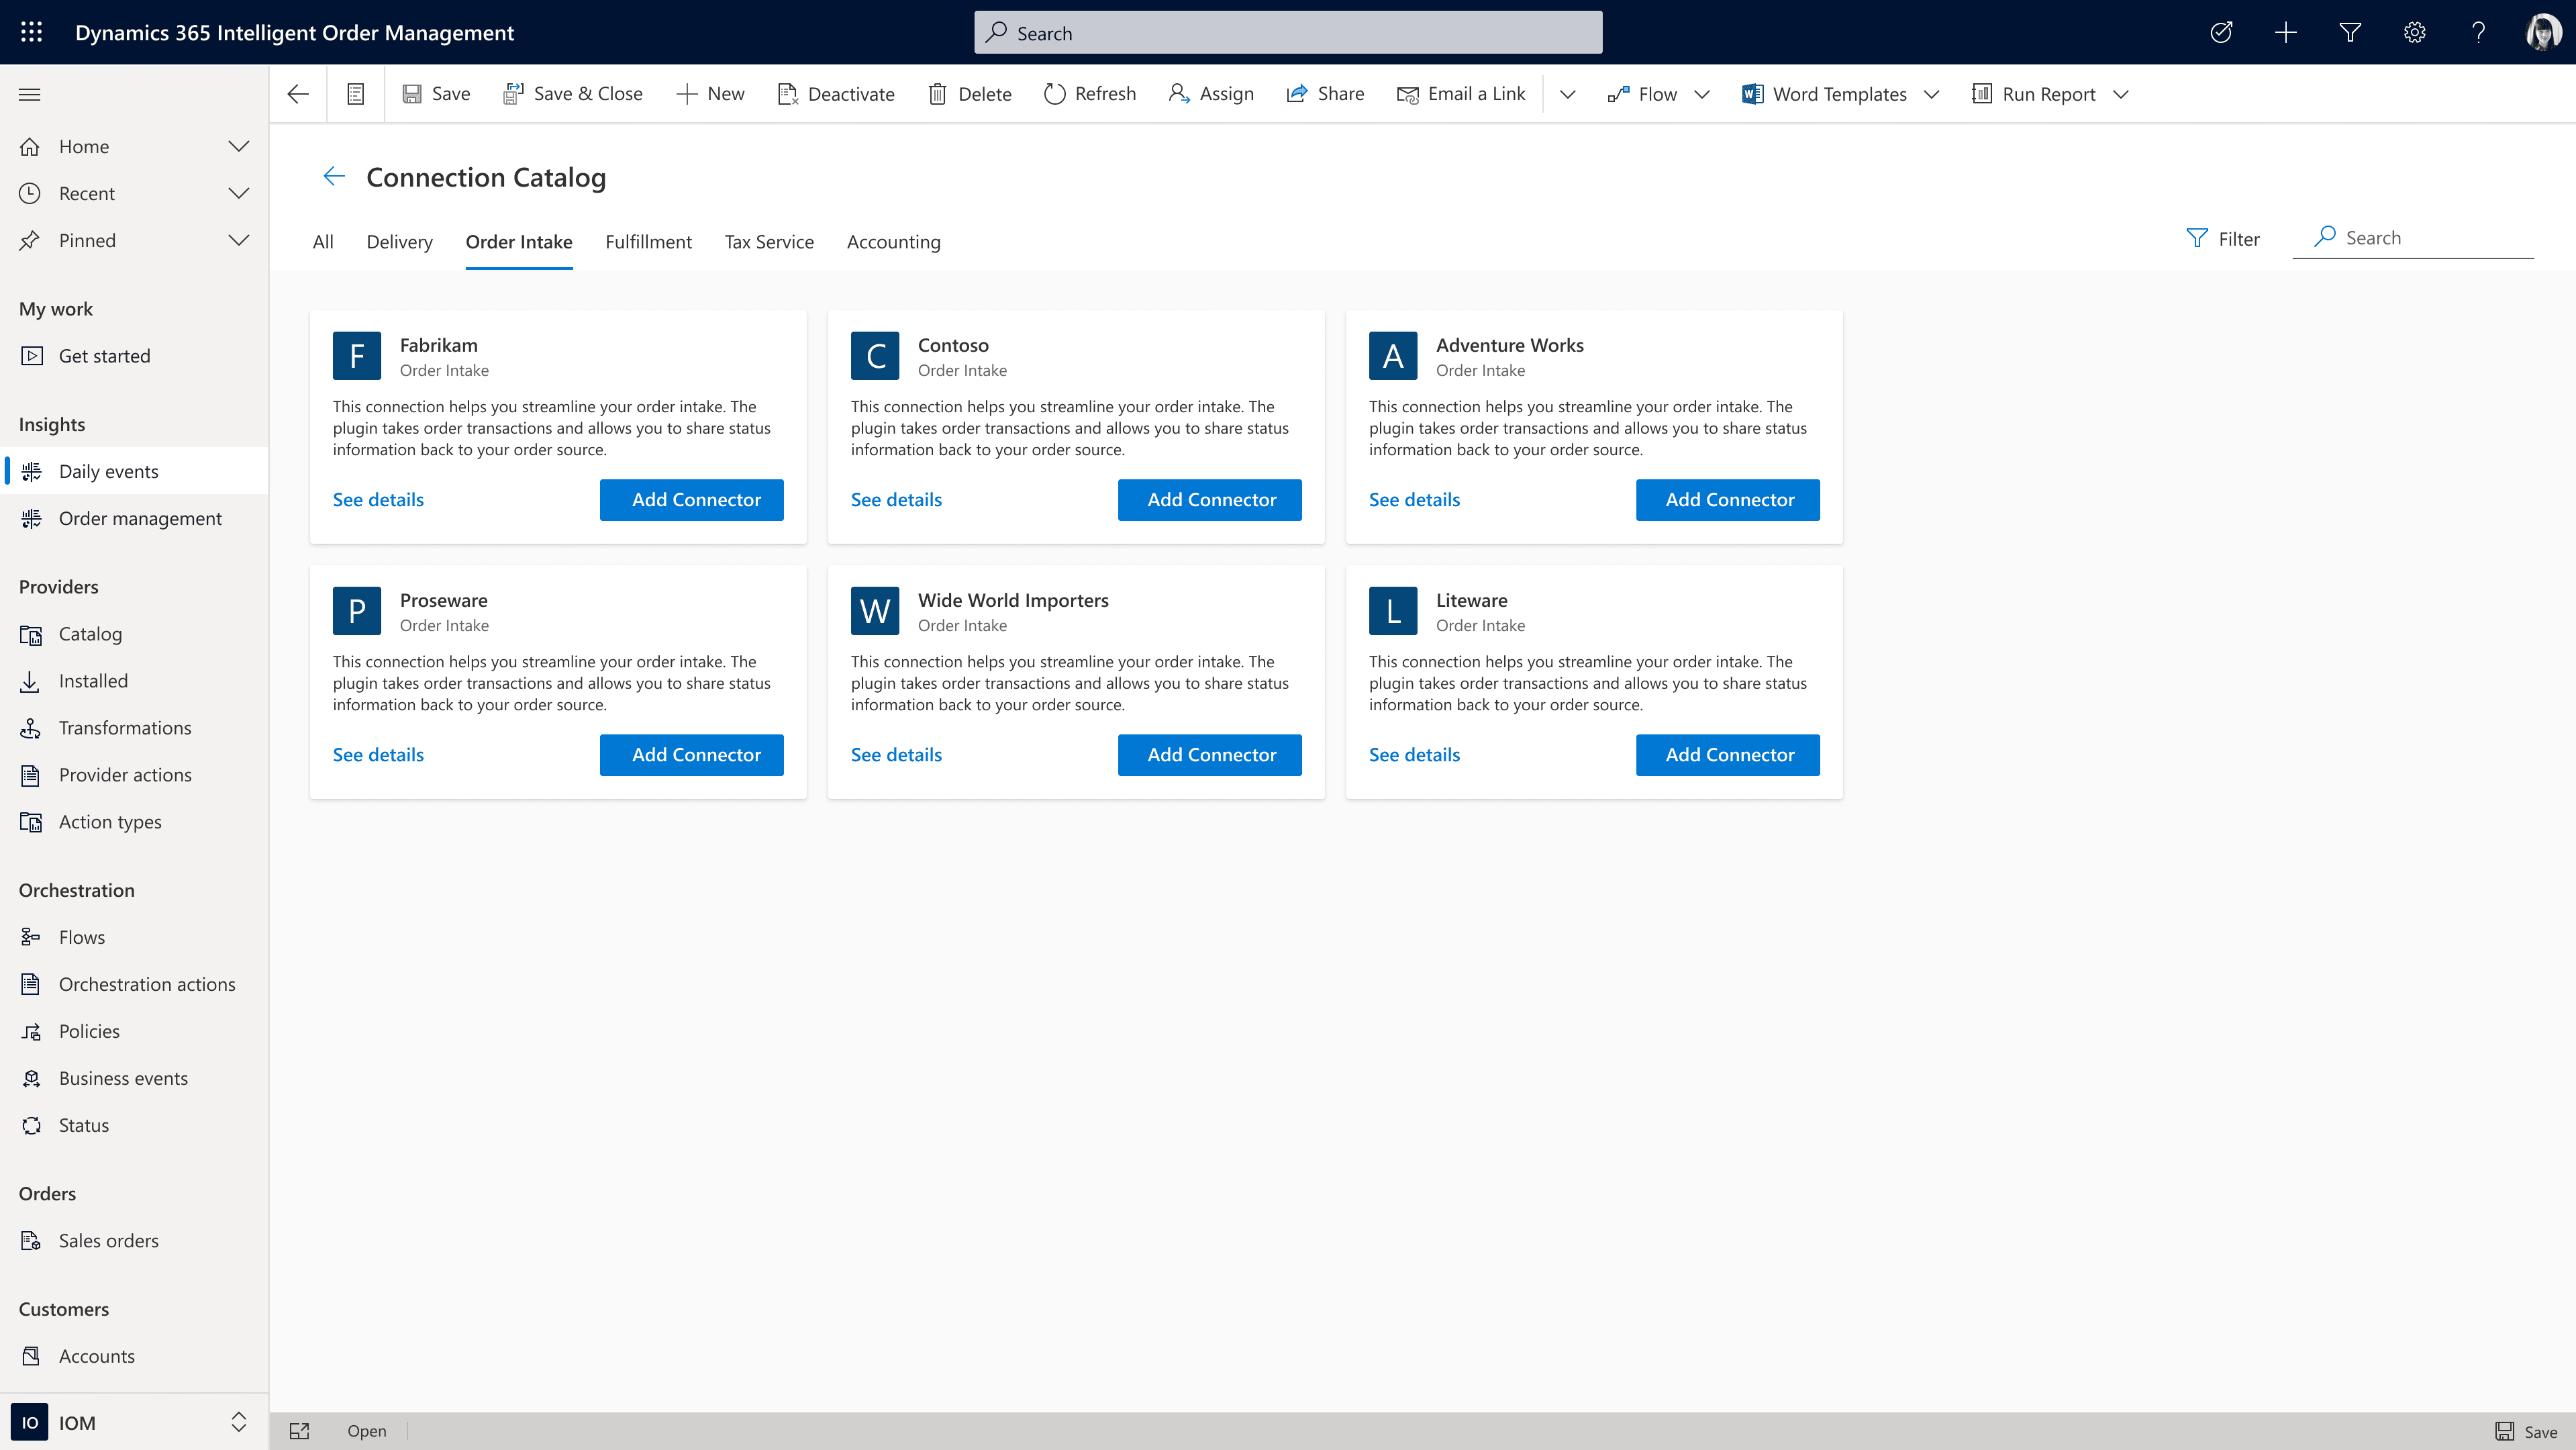
Task: Open the Flow dropdown menu
Action: point(1703,93)
